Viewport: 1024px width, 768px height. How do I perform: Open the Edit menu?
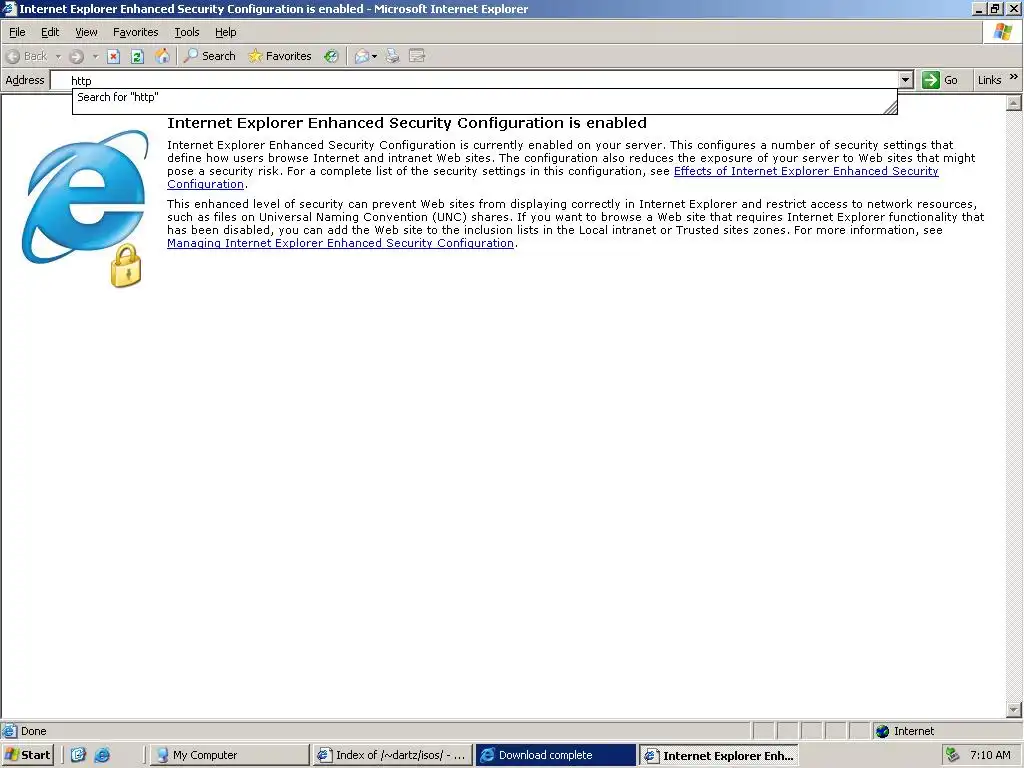click(50, 32)
